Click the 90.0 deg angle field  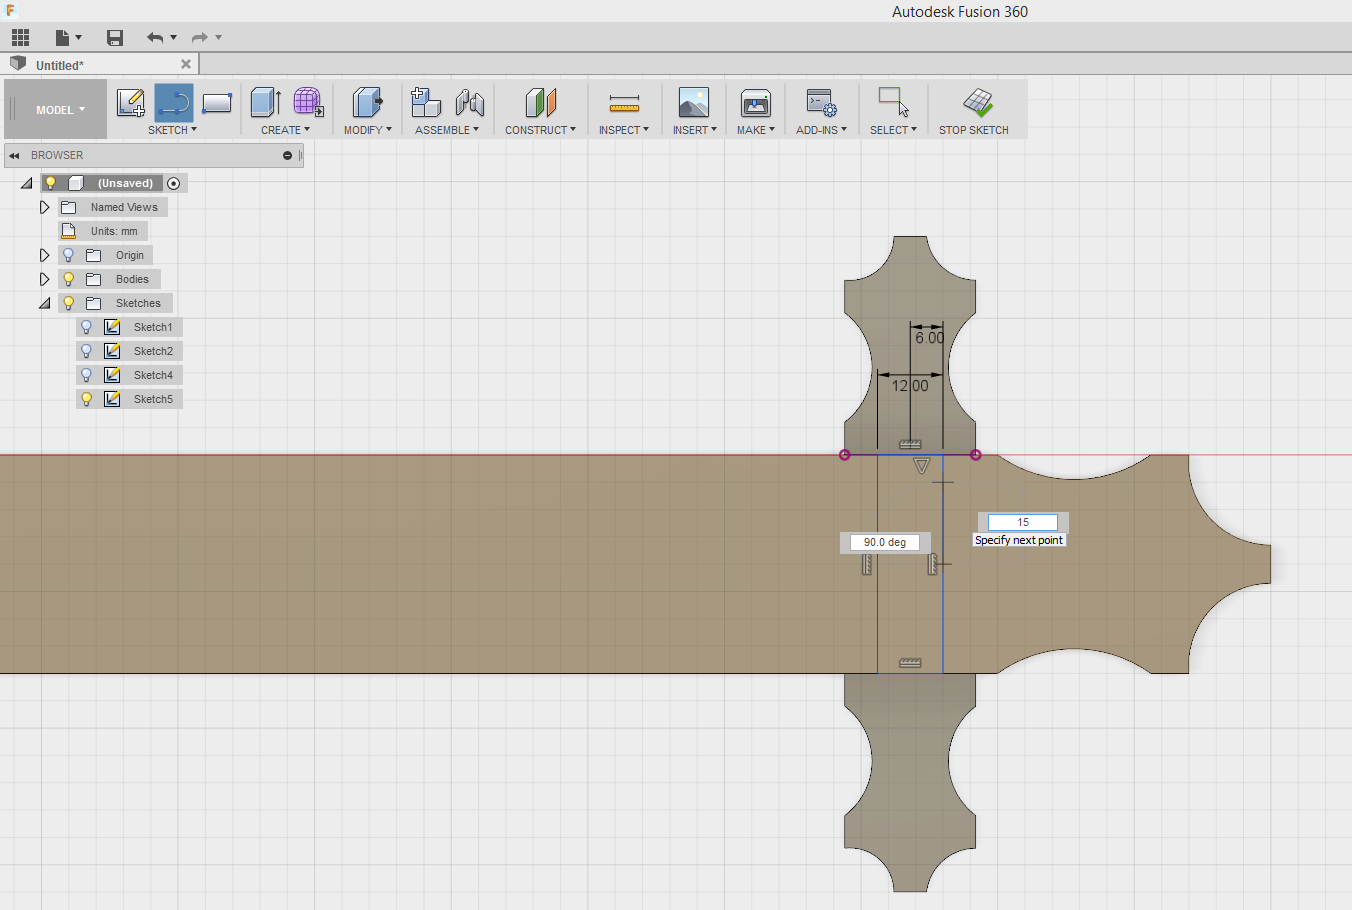[885, 542]
